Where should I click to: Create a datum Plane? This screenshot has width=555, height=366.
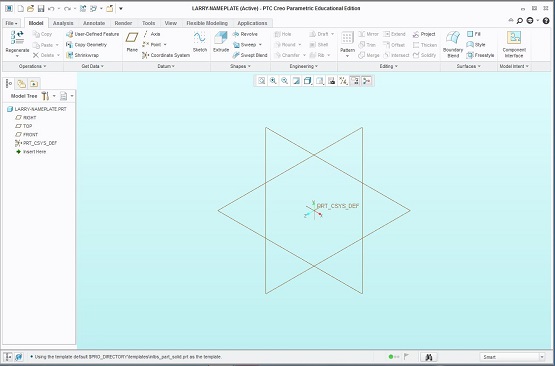[132, 42]
